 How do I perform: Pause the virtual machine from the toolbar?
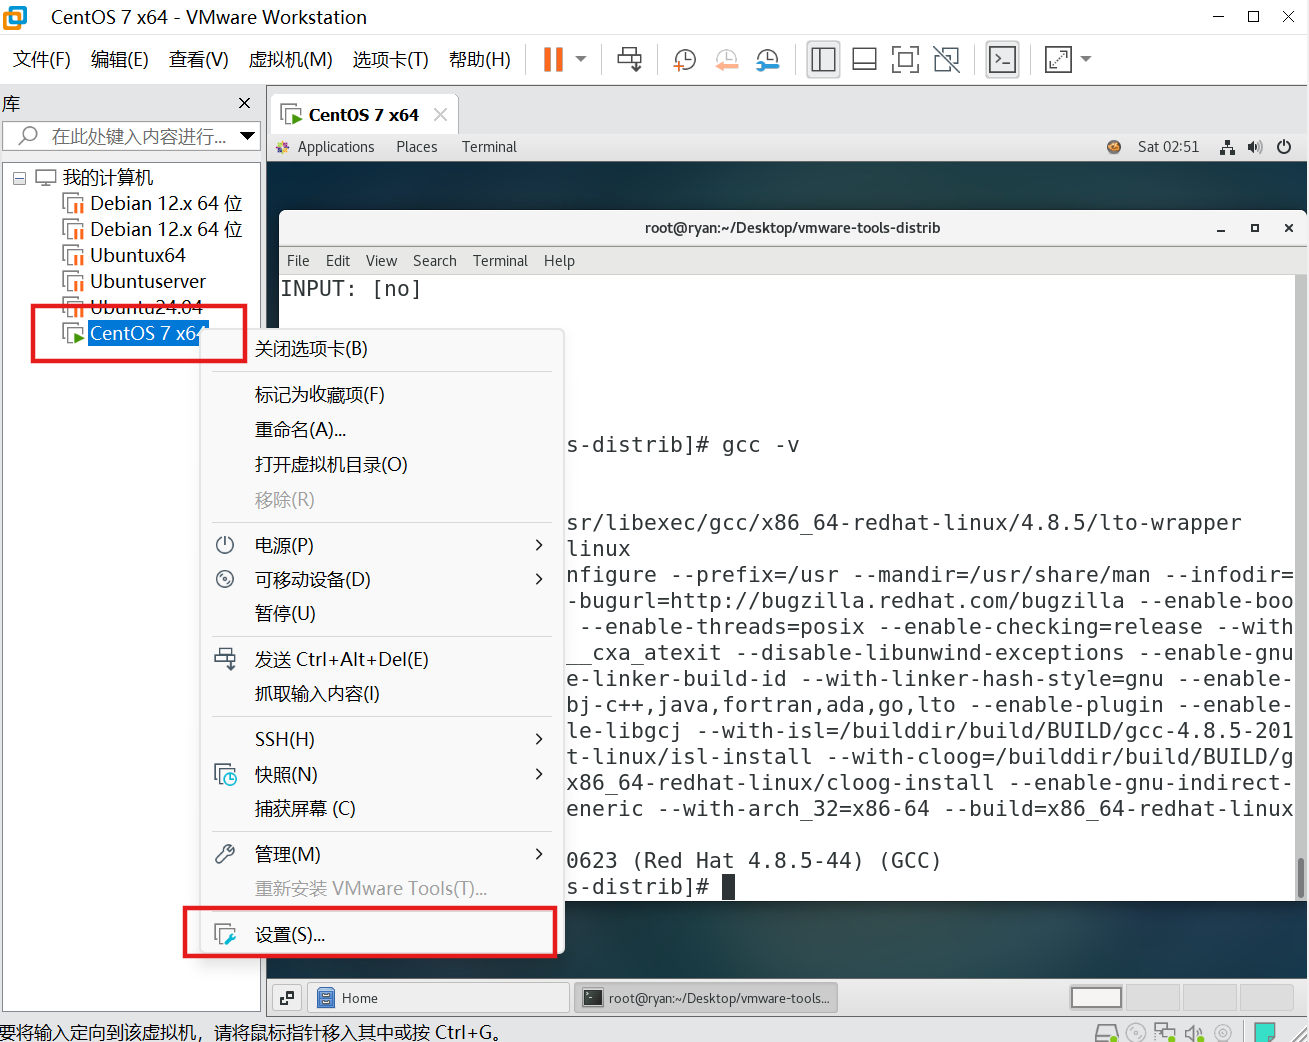(553, 60)
